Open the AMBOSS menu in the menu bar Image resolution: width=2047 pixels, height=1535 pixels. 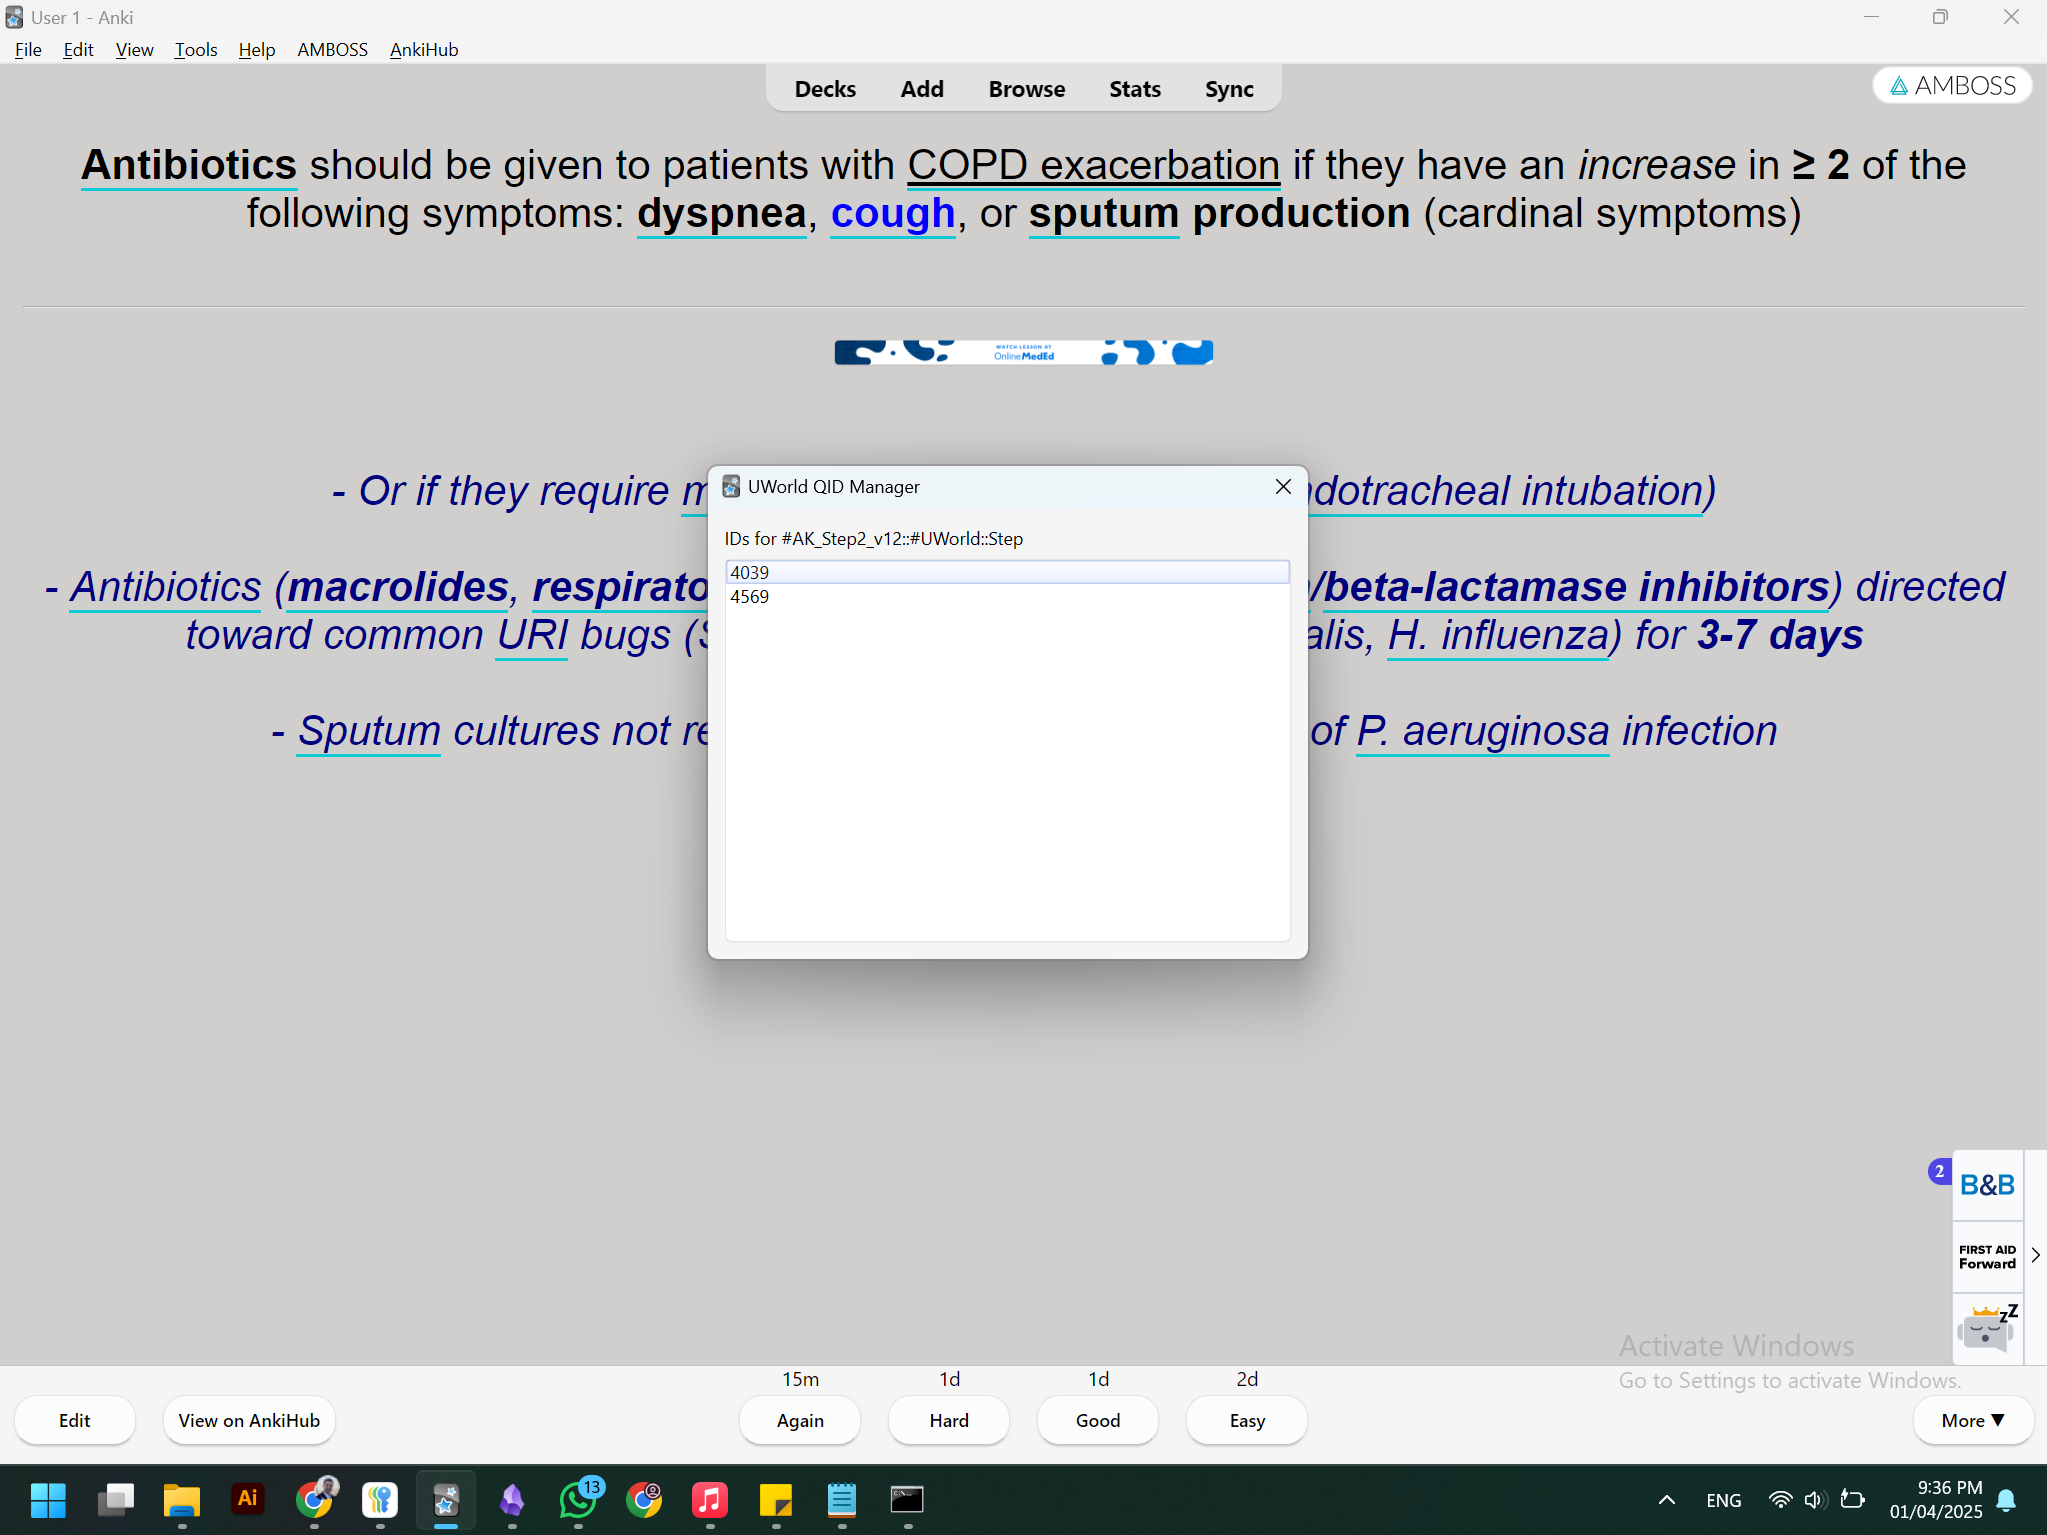click(332, 49)
